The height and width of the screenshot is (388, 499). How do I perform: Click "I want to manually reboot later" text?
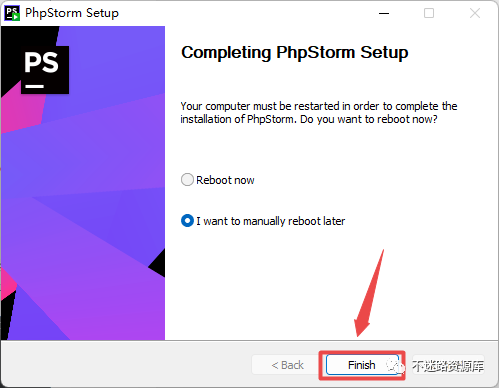271,221
